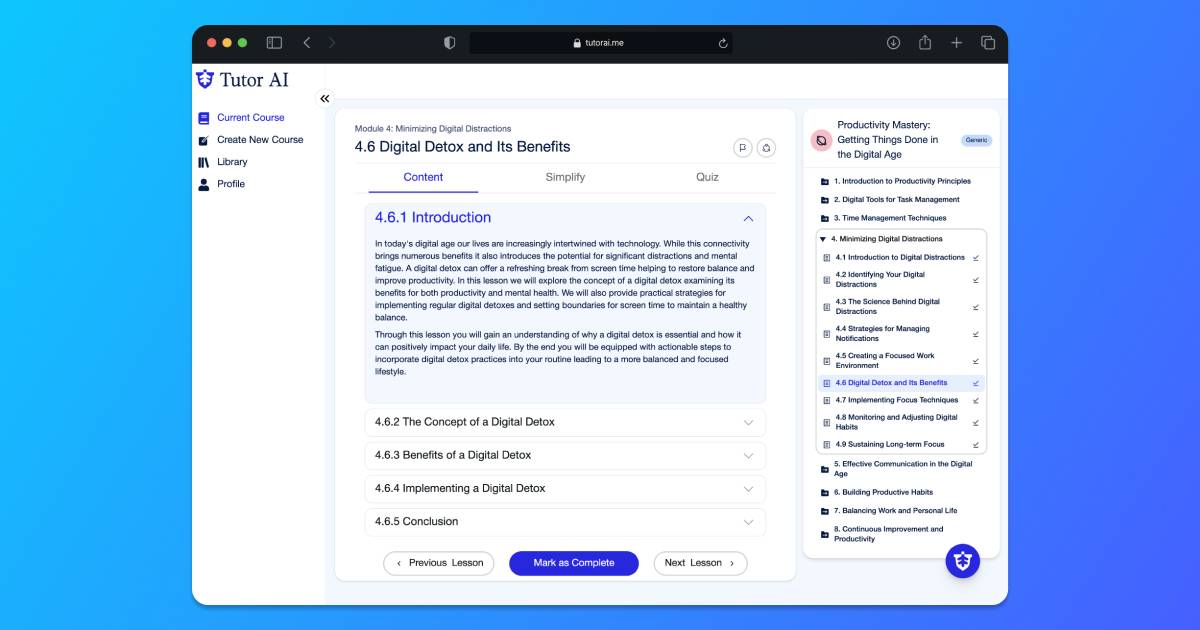1200x630 pixels.
Task: Collapse Module 4 in the course outline
Action: [822, 238]
